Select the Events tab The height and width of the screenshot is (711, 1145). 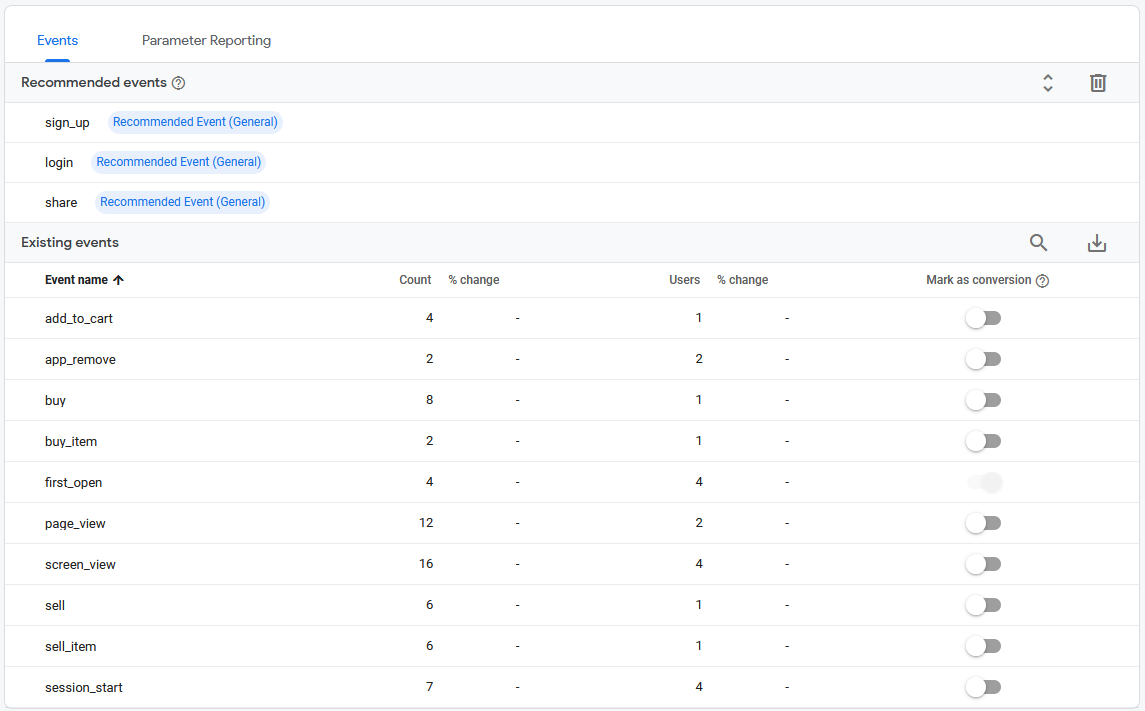pyautogui.click(x=57, y=40)
